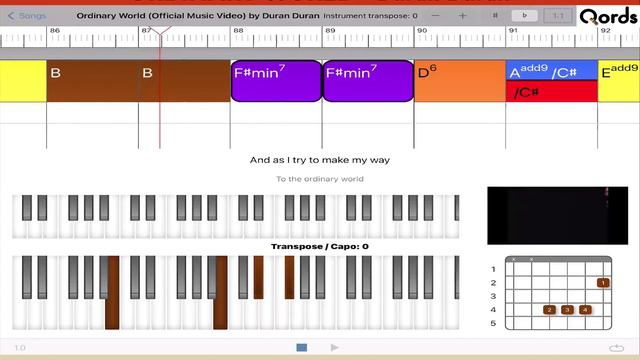This screenshot has height=360, width=640.
Task: Select the red /C# chord block
Action: click(551, 91)
